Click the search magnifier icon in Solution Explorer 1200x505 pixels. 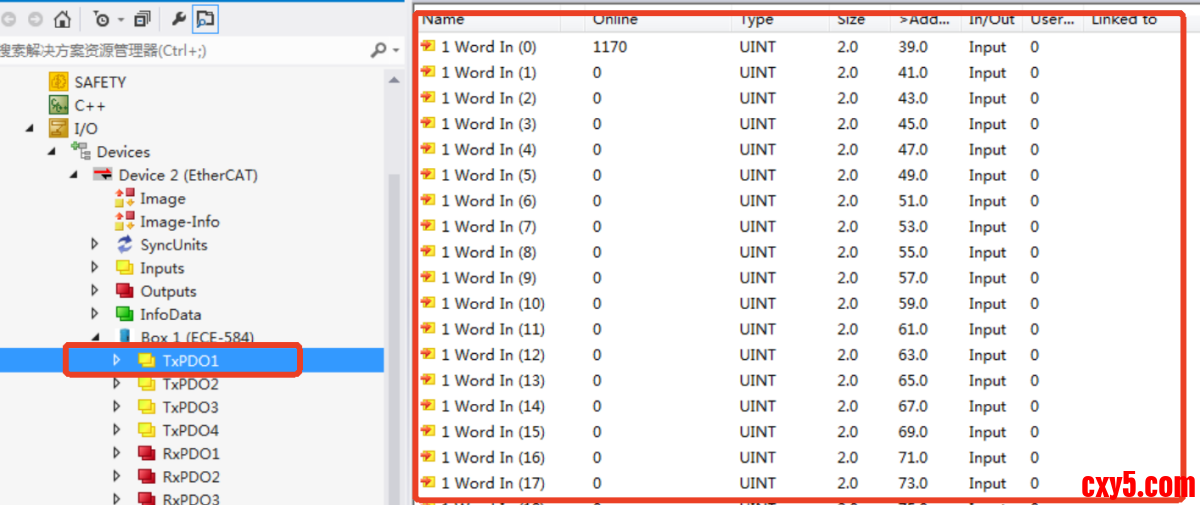pyautogui.click(x=378, y=50)
